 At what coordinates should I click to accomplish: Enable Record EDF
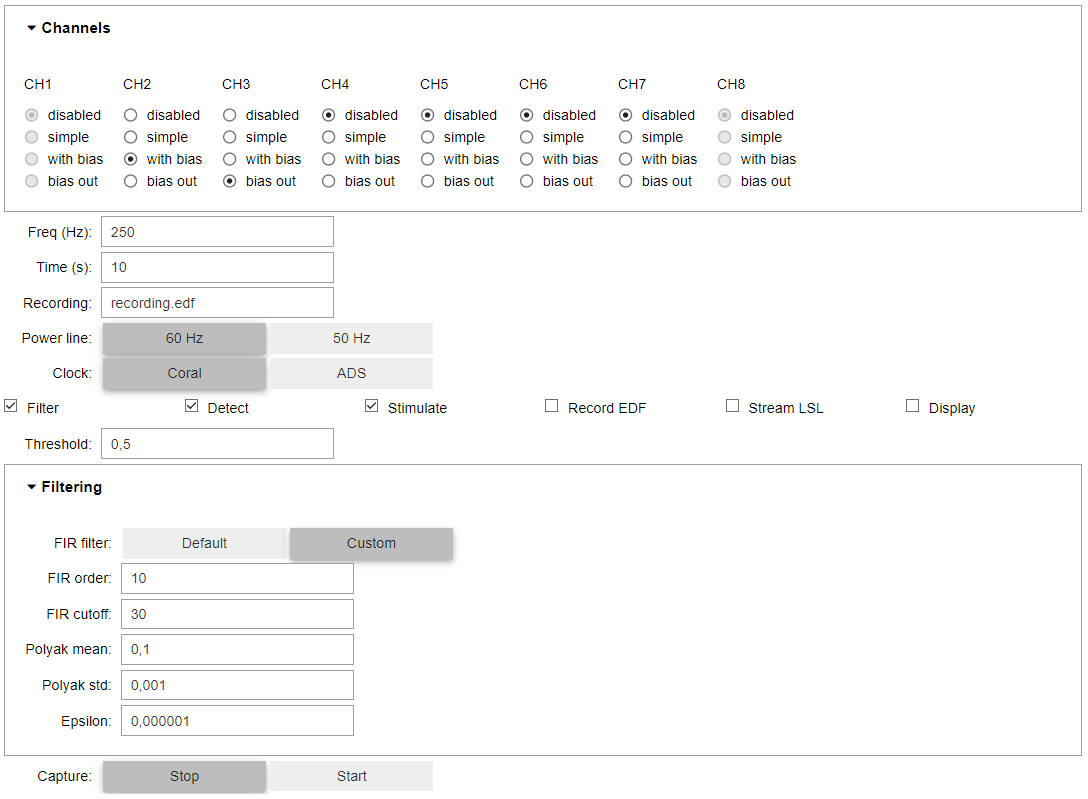(x=551, y=405)
